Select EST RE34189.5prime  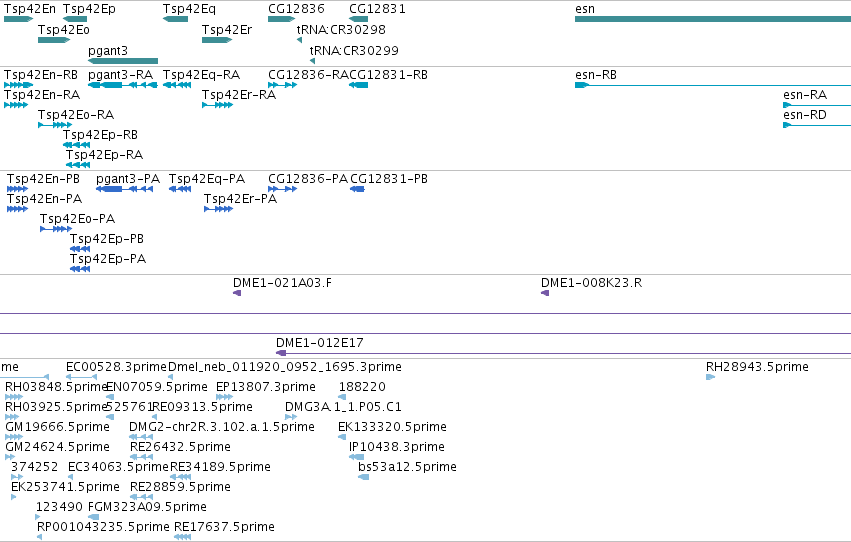pos(220,467)
